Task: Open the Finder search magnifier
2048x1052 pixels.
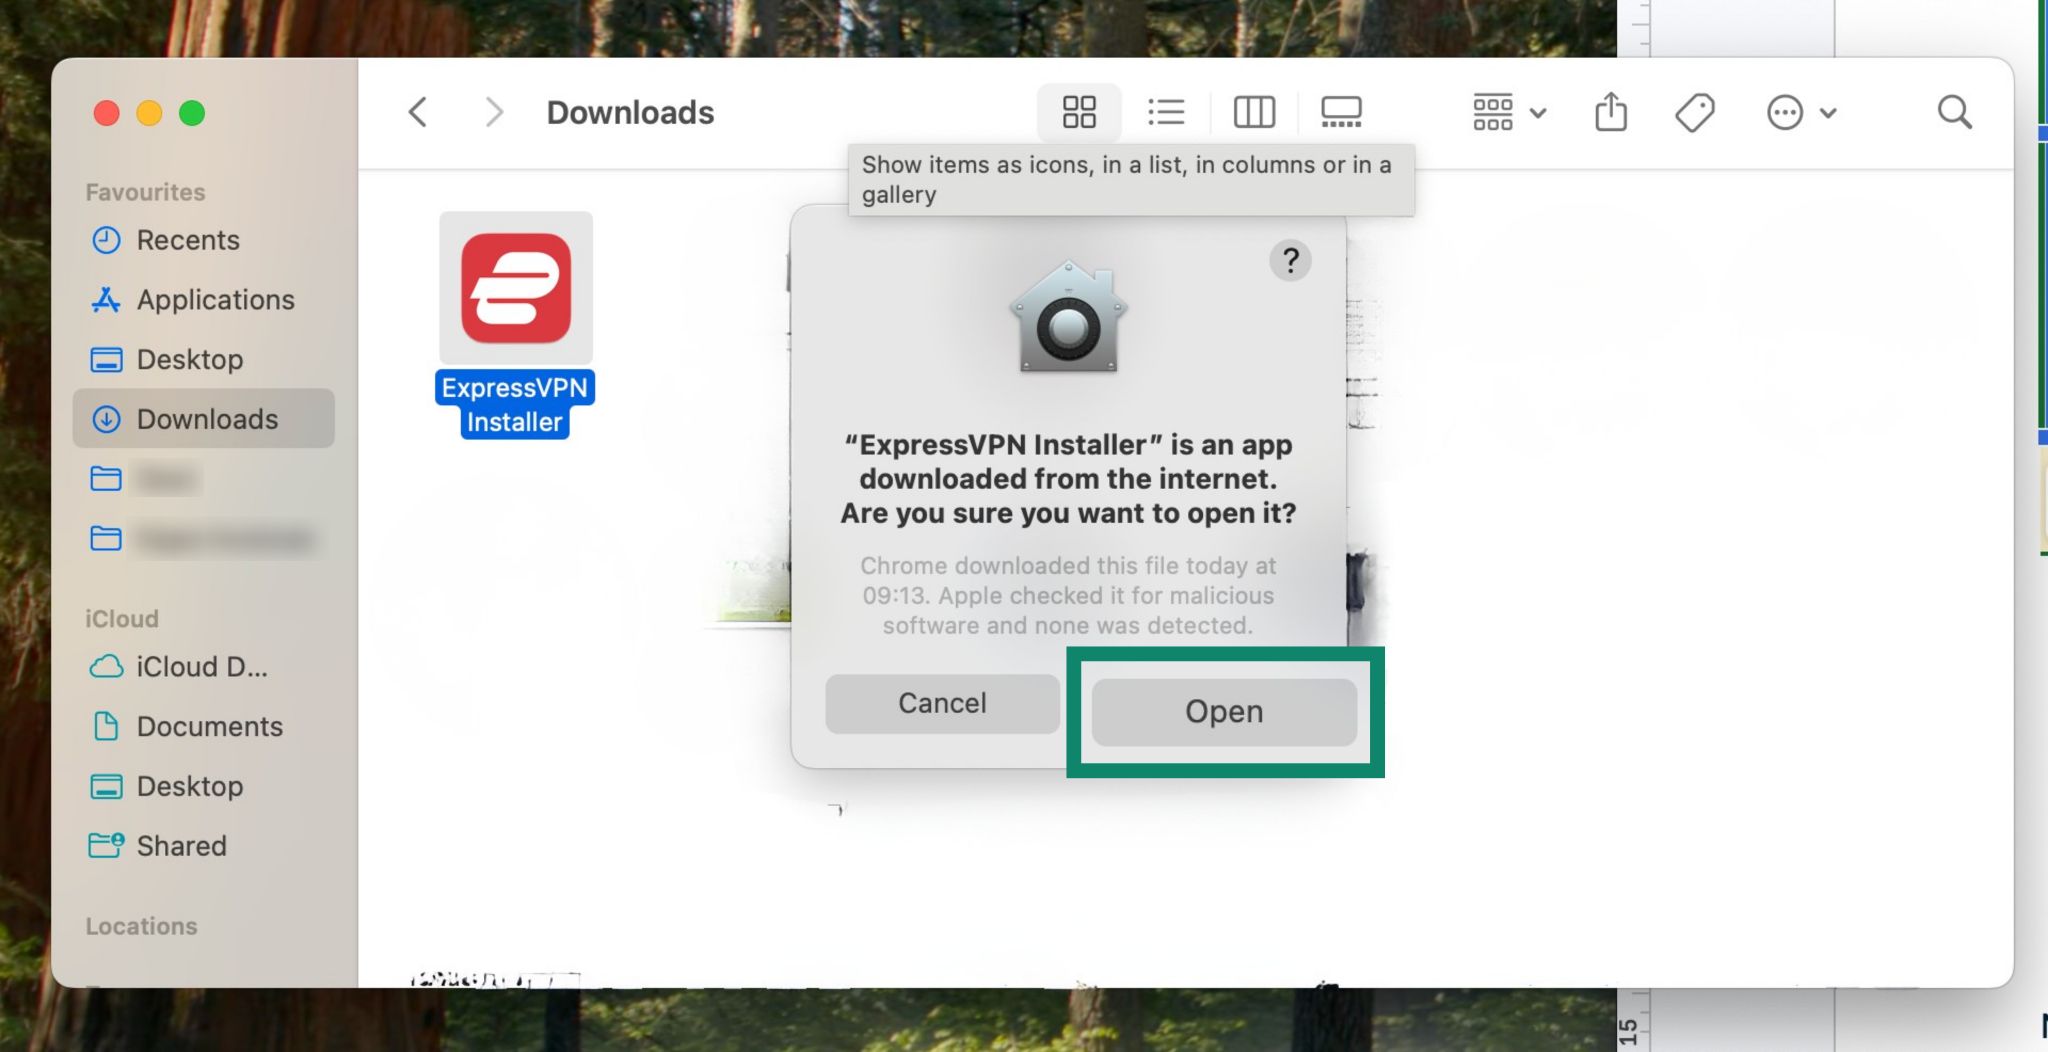Action: click(x=1954, y=112)
